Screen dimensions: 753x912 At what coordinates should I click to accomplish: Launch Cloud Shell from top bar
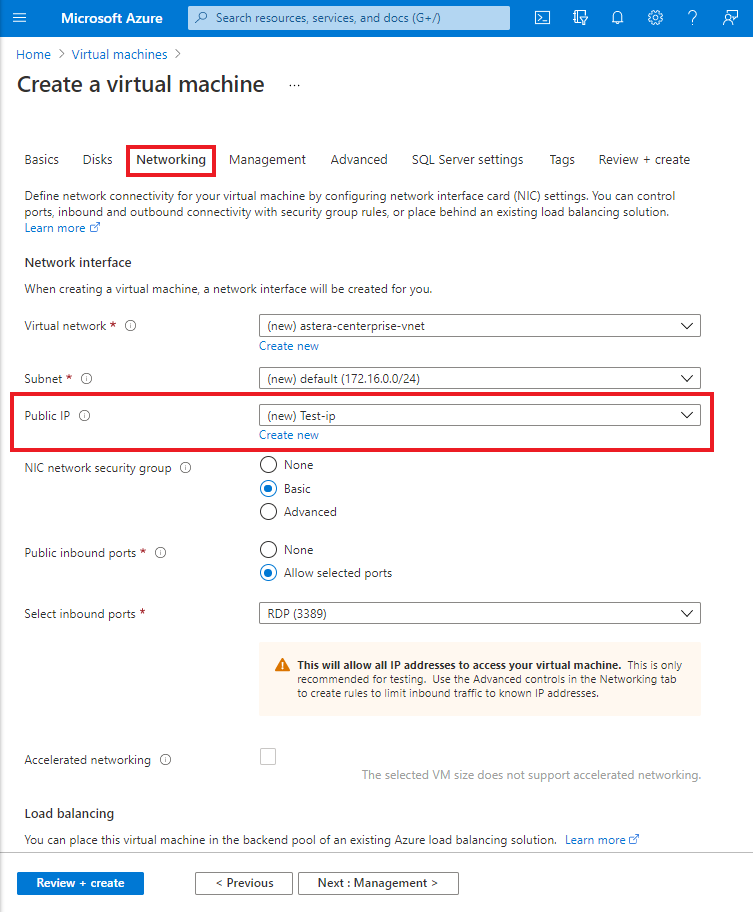542,18
